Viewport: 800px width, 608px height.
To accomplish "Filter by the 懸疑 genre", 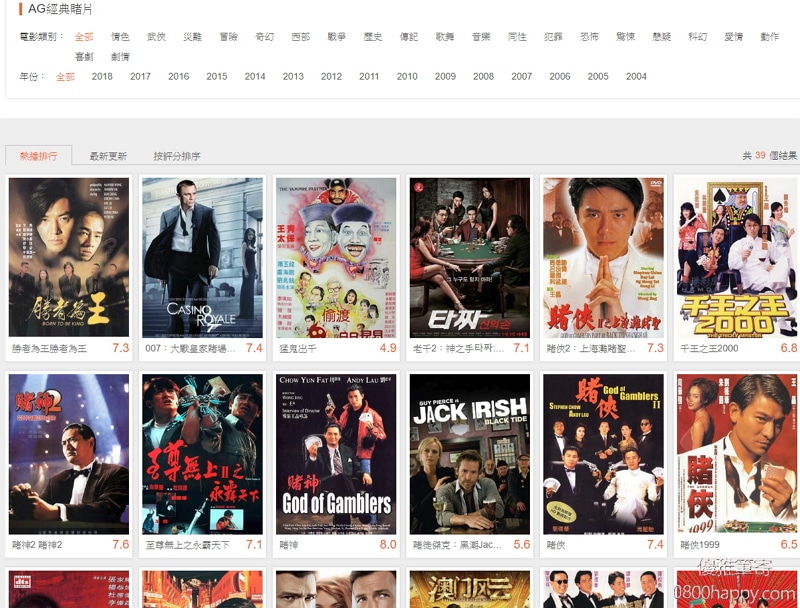I will [x=662, y=37].
